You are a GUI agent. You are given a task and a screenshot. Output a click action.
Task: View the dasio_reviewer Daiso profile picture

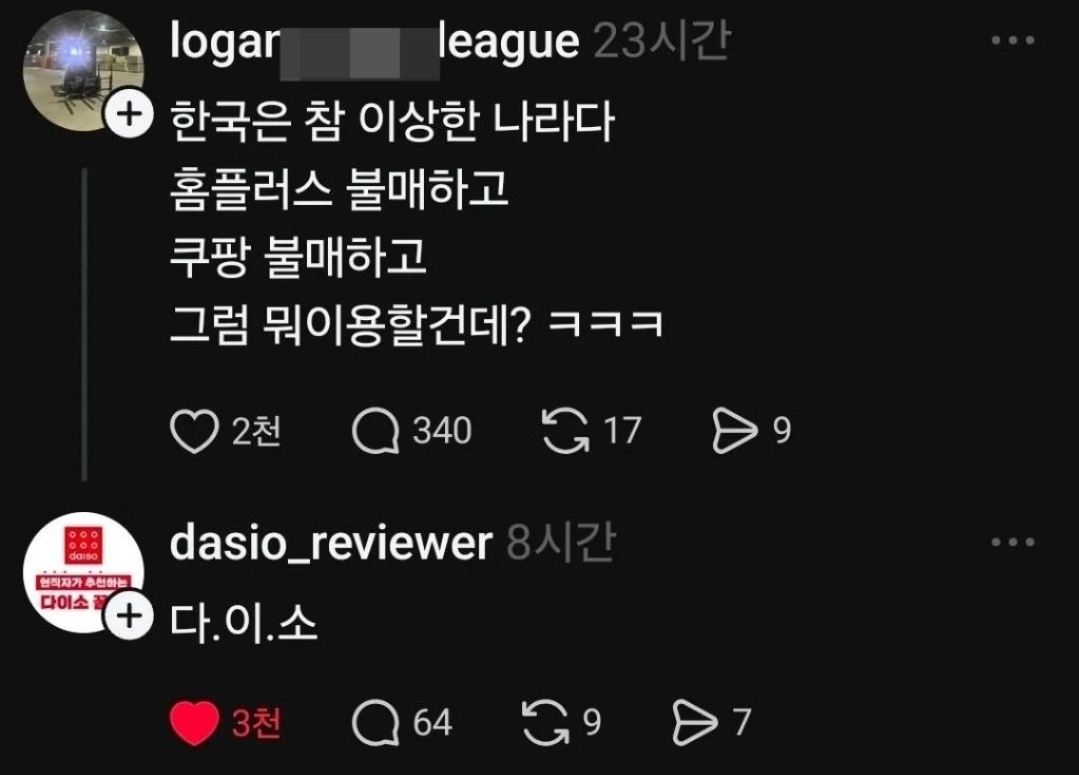83,572
